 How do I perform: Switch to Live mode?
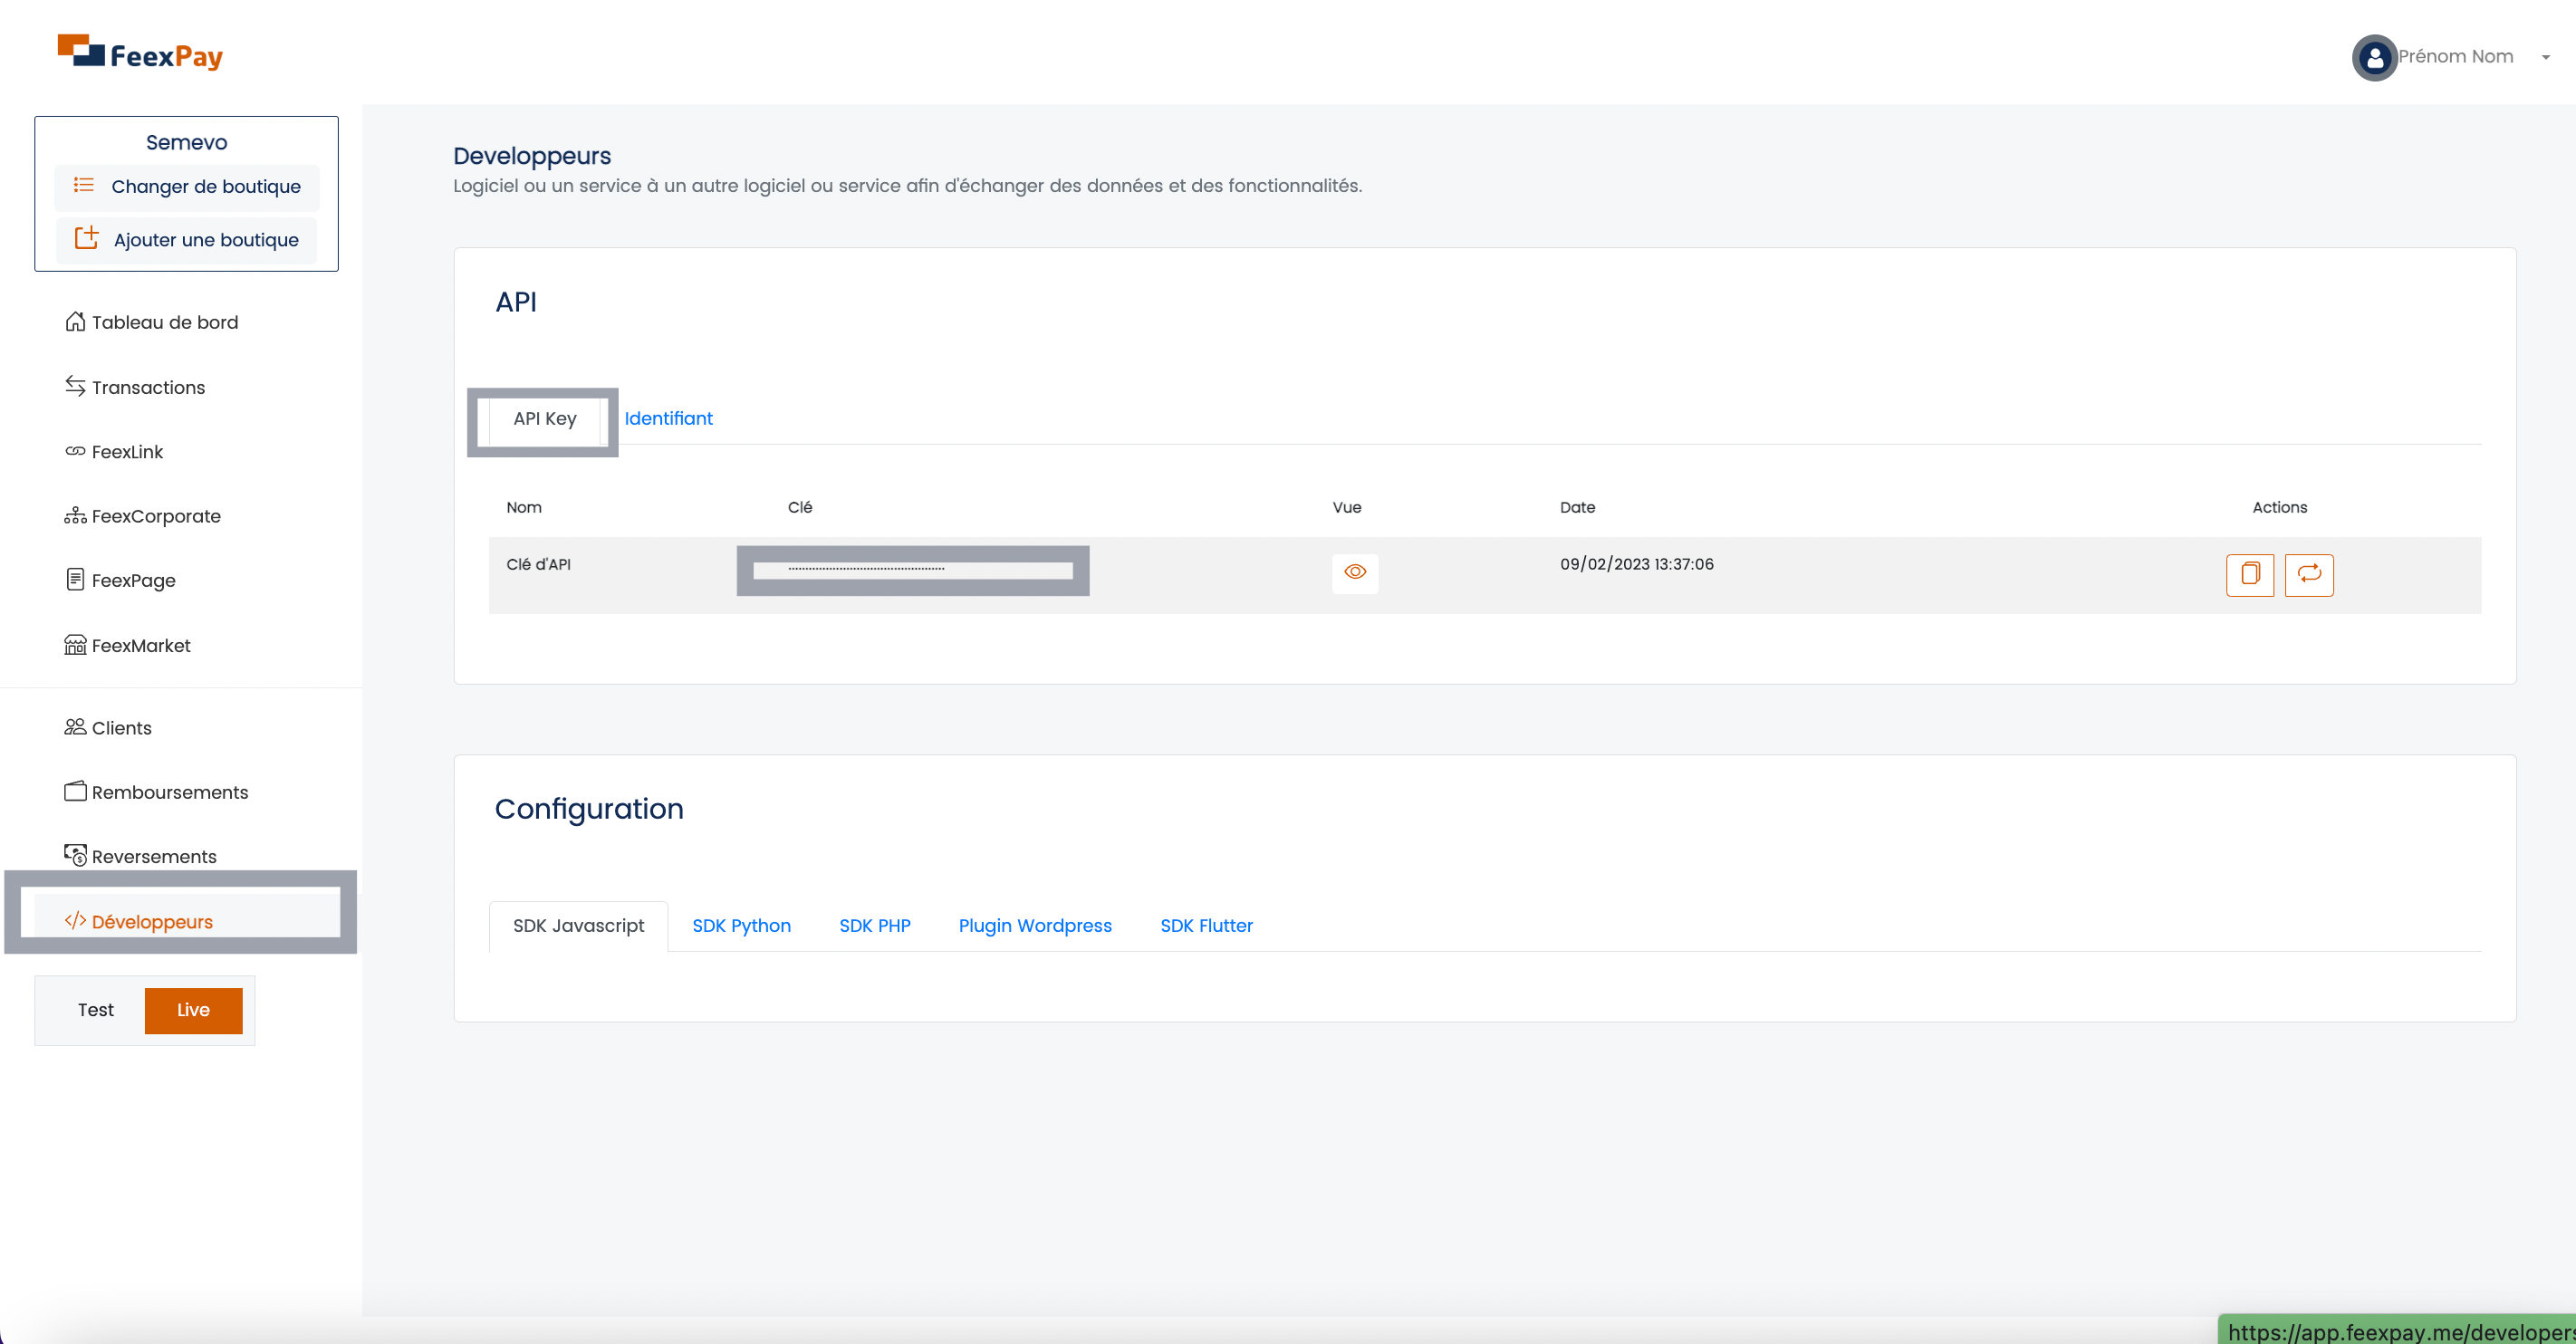[193, 1010]
